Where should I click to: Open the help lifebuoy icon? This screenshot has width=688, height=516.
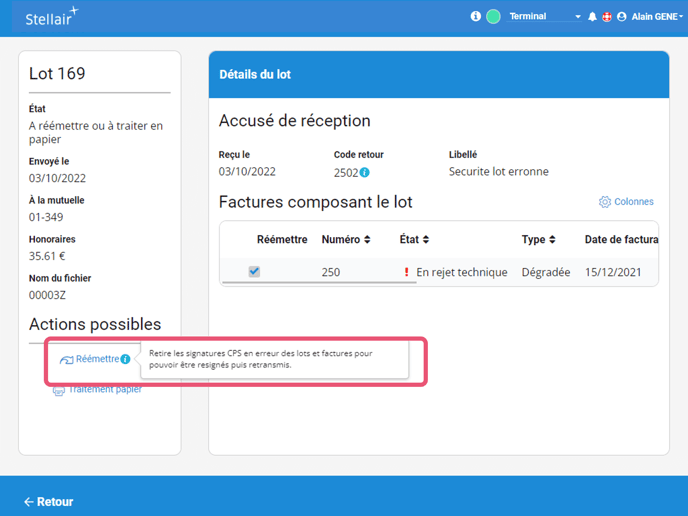pyautogui.click(x=606, y=17)
